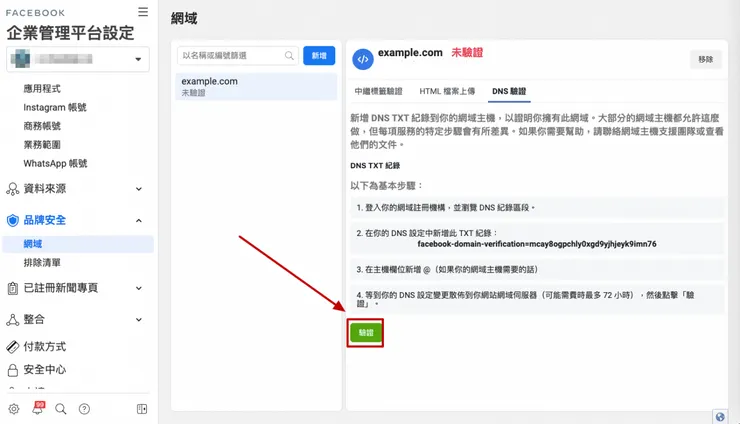Select the example.com row in the domain list
740x424 pixels.
[256, 86]
